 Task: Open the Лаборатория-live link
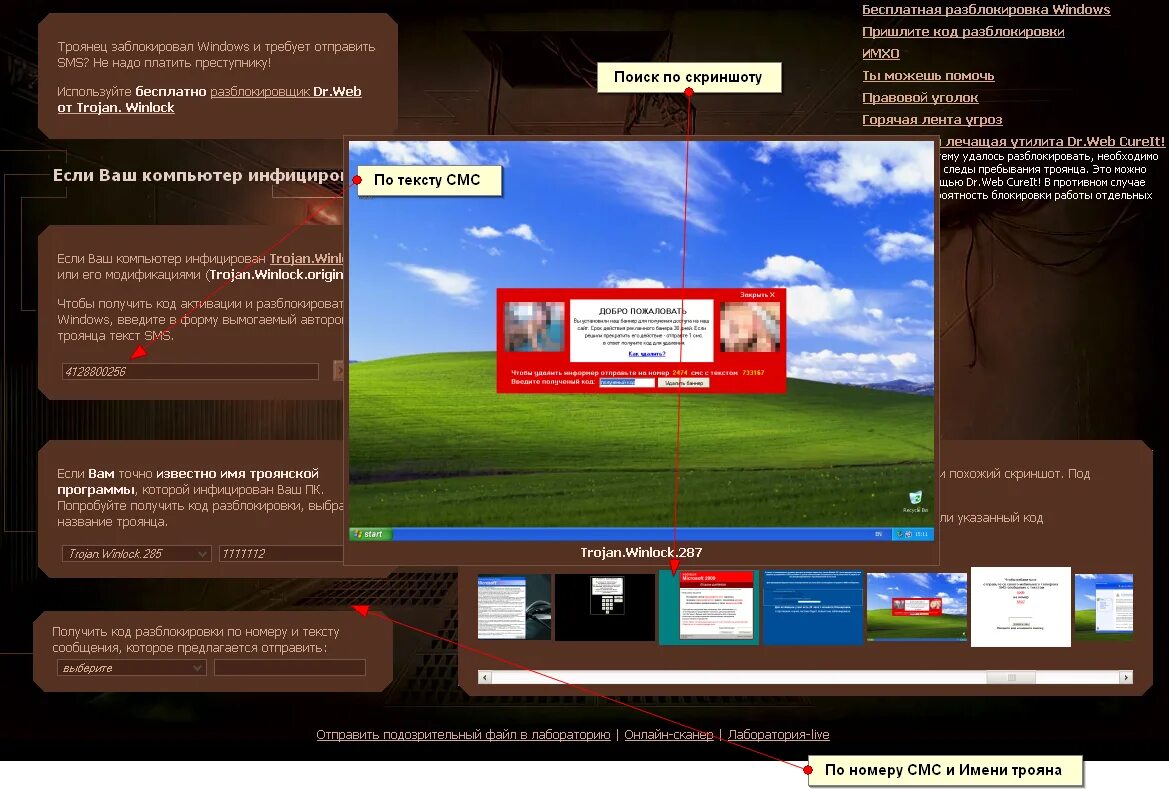pos(778,735)
